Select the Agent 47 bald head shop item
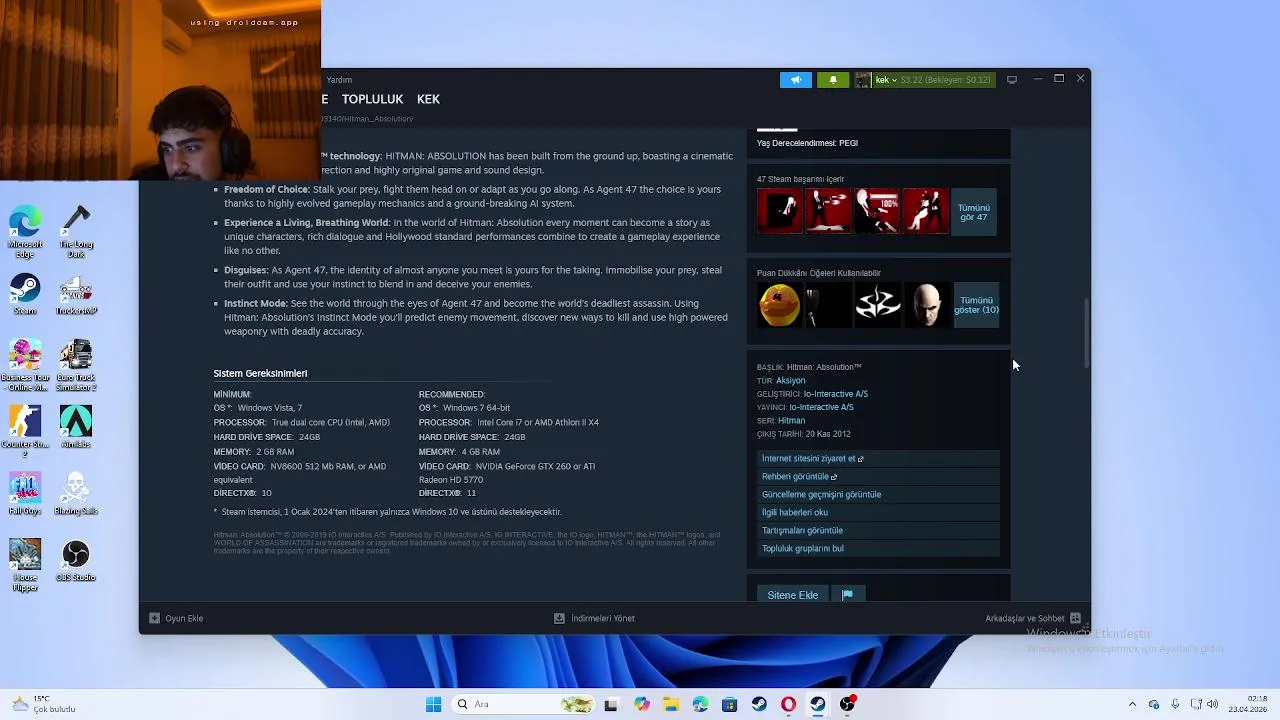The width and height of the screenshot is (1280, 720). (x=926, y=305)
